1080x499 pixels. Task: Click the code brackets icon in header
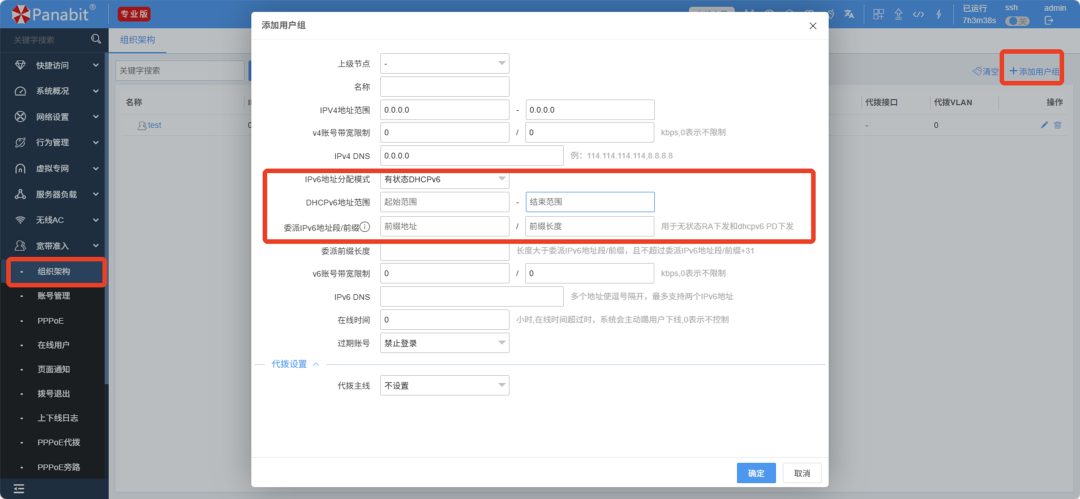click(918, 14)
